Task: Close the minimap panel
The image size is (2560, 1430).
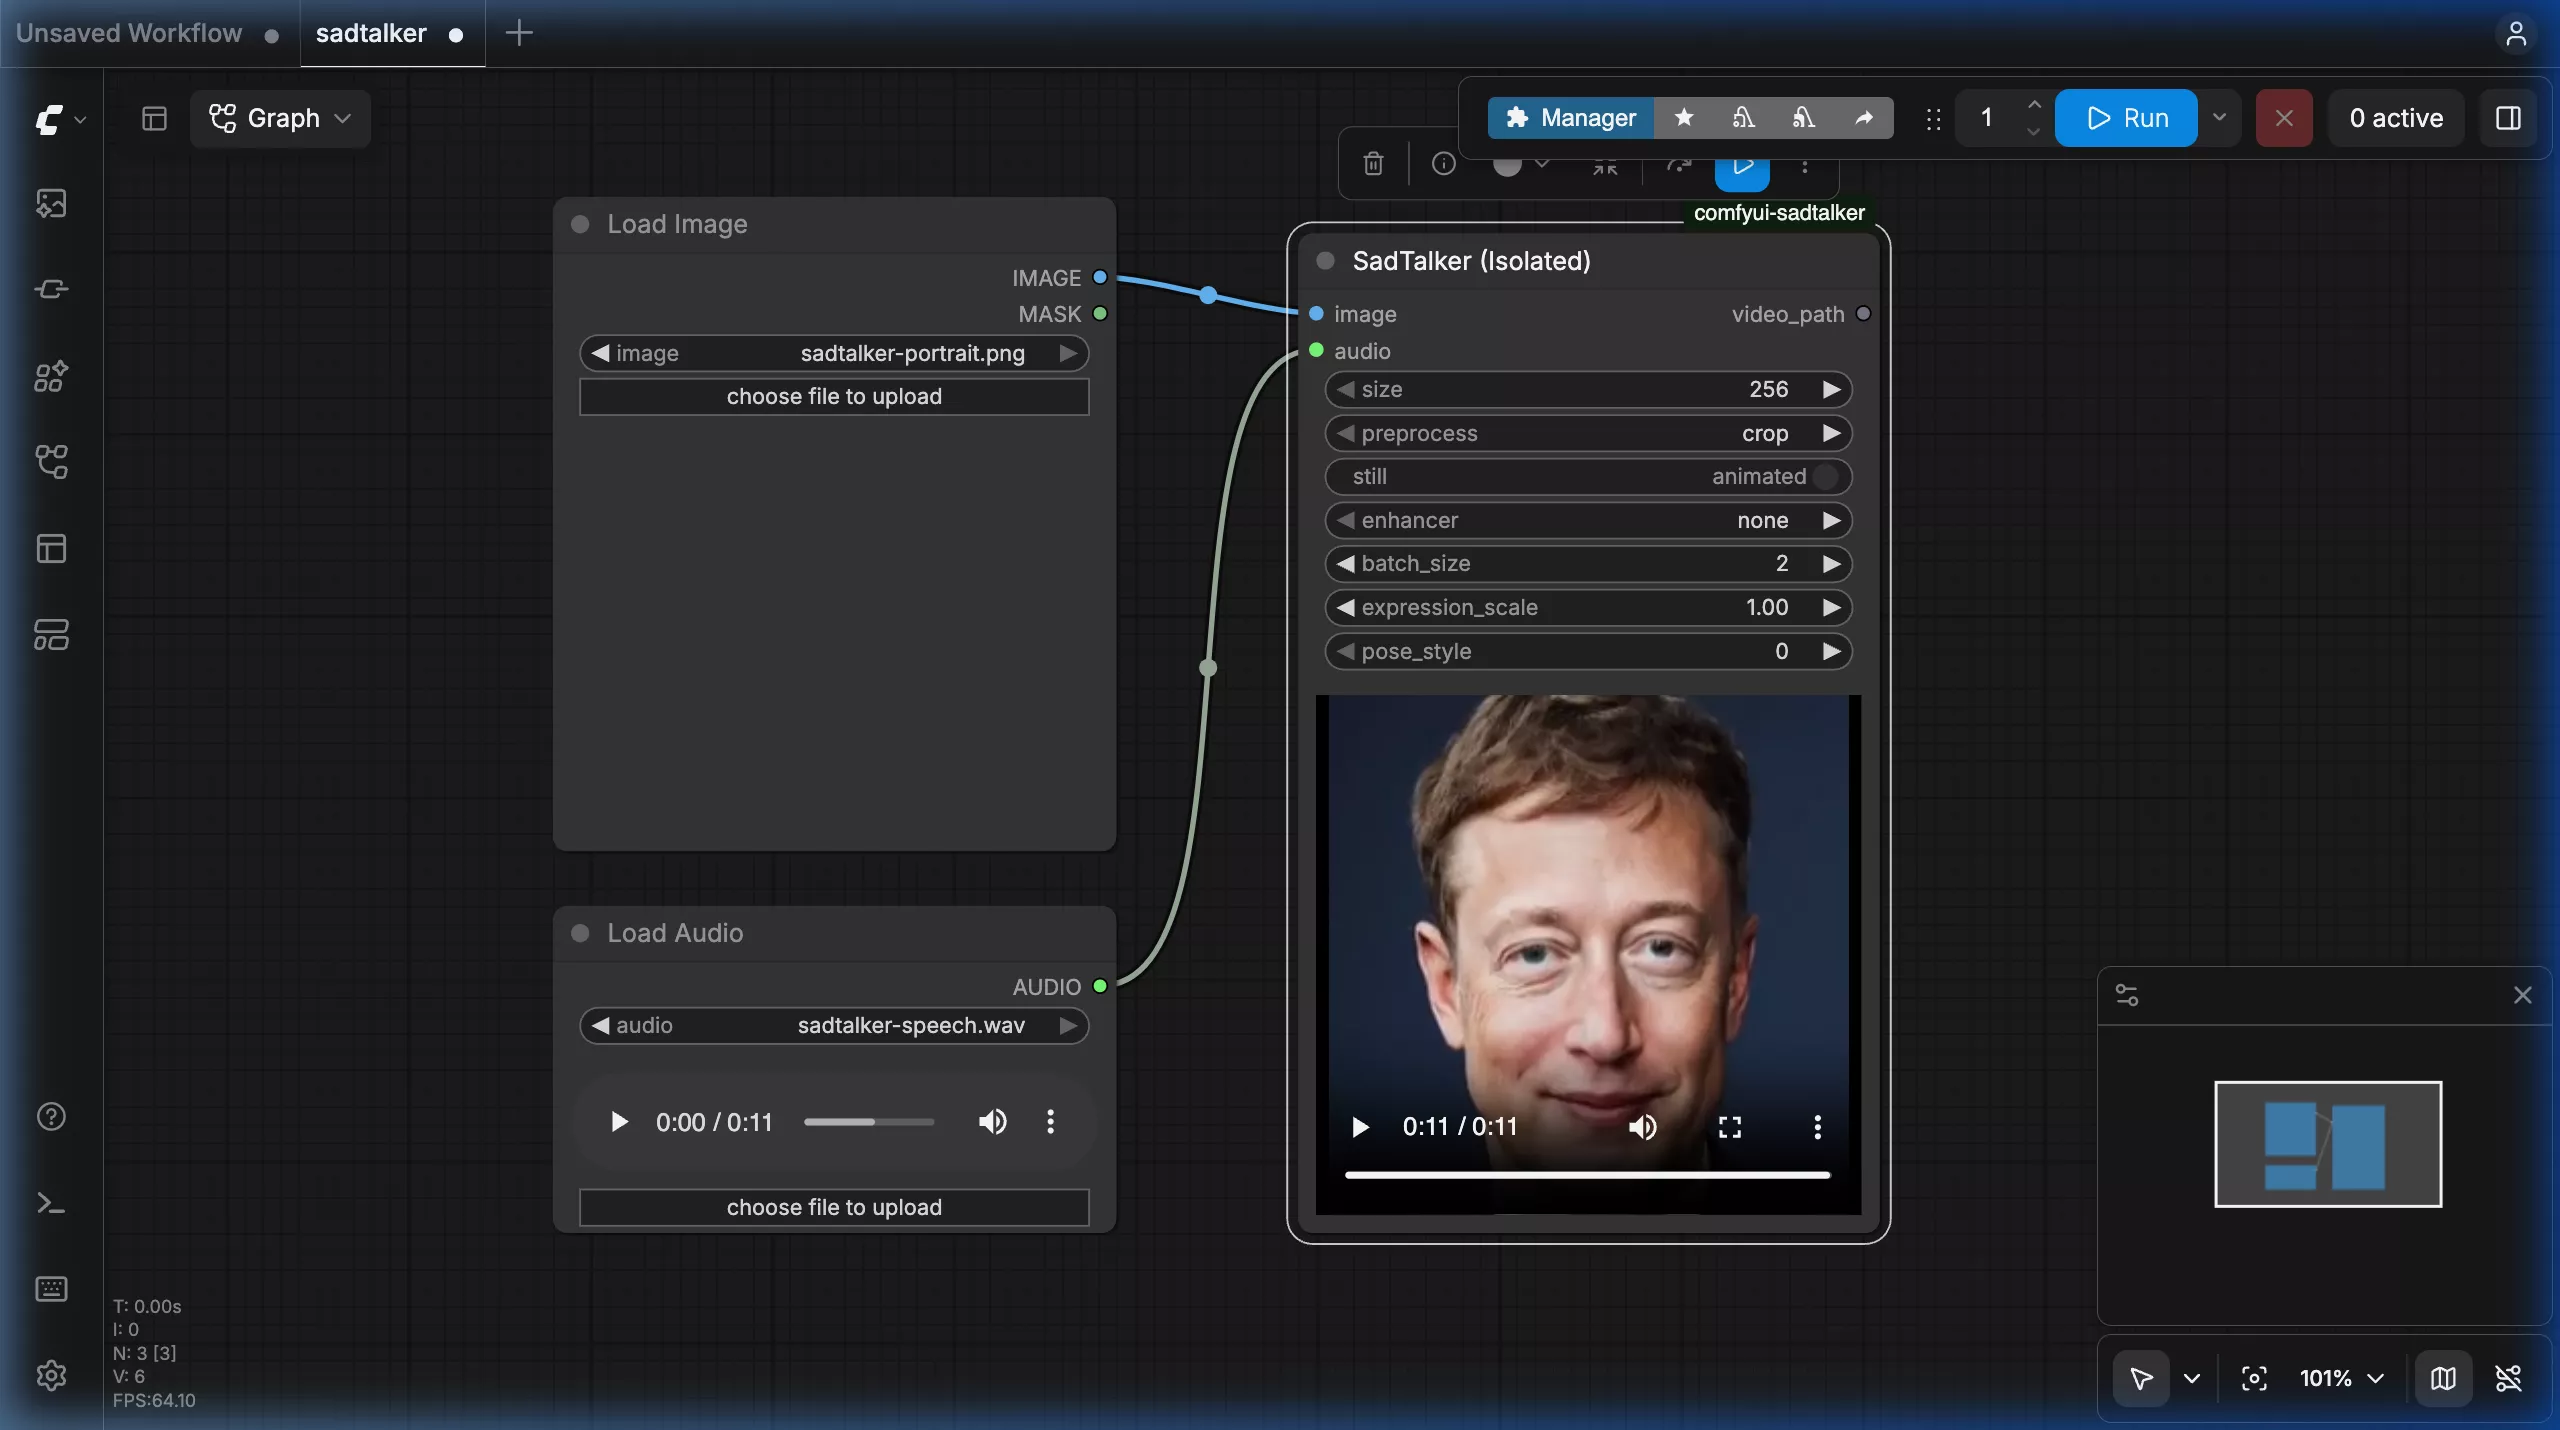Action: [x=2522, y=995]
